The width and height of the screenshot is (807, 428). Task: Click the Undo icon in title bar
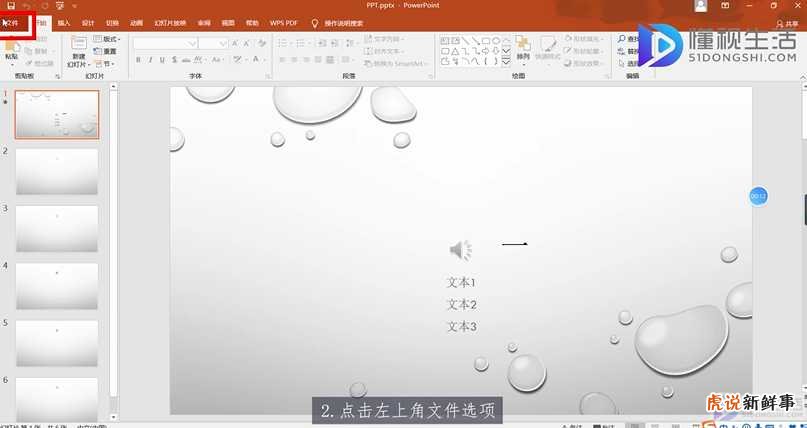click(x=27, y=6)
